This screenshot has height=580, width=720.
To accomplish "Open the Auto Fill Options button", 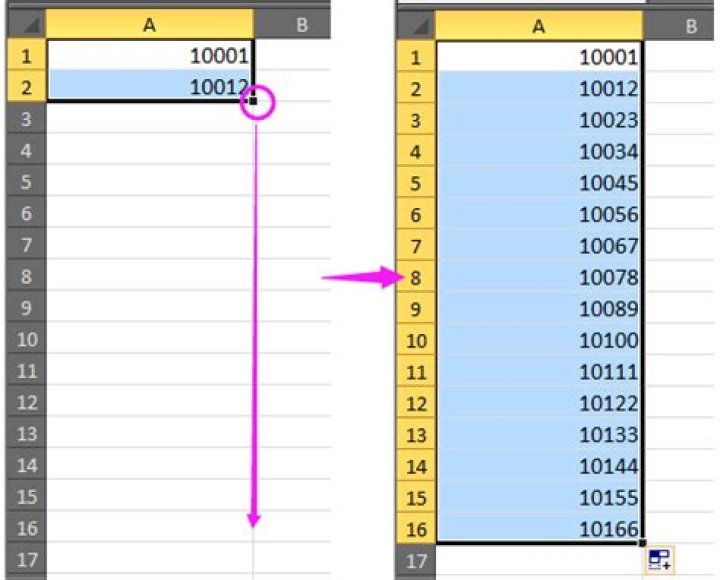I will [660, 560].
